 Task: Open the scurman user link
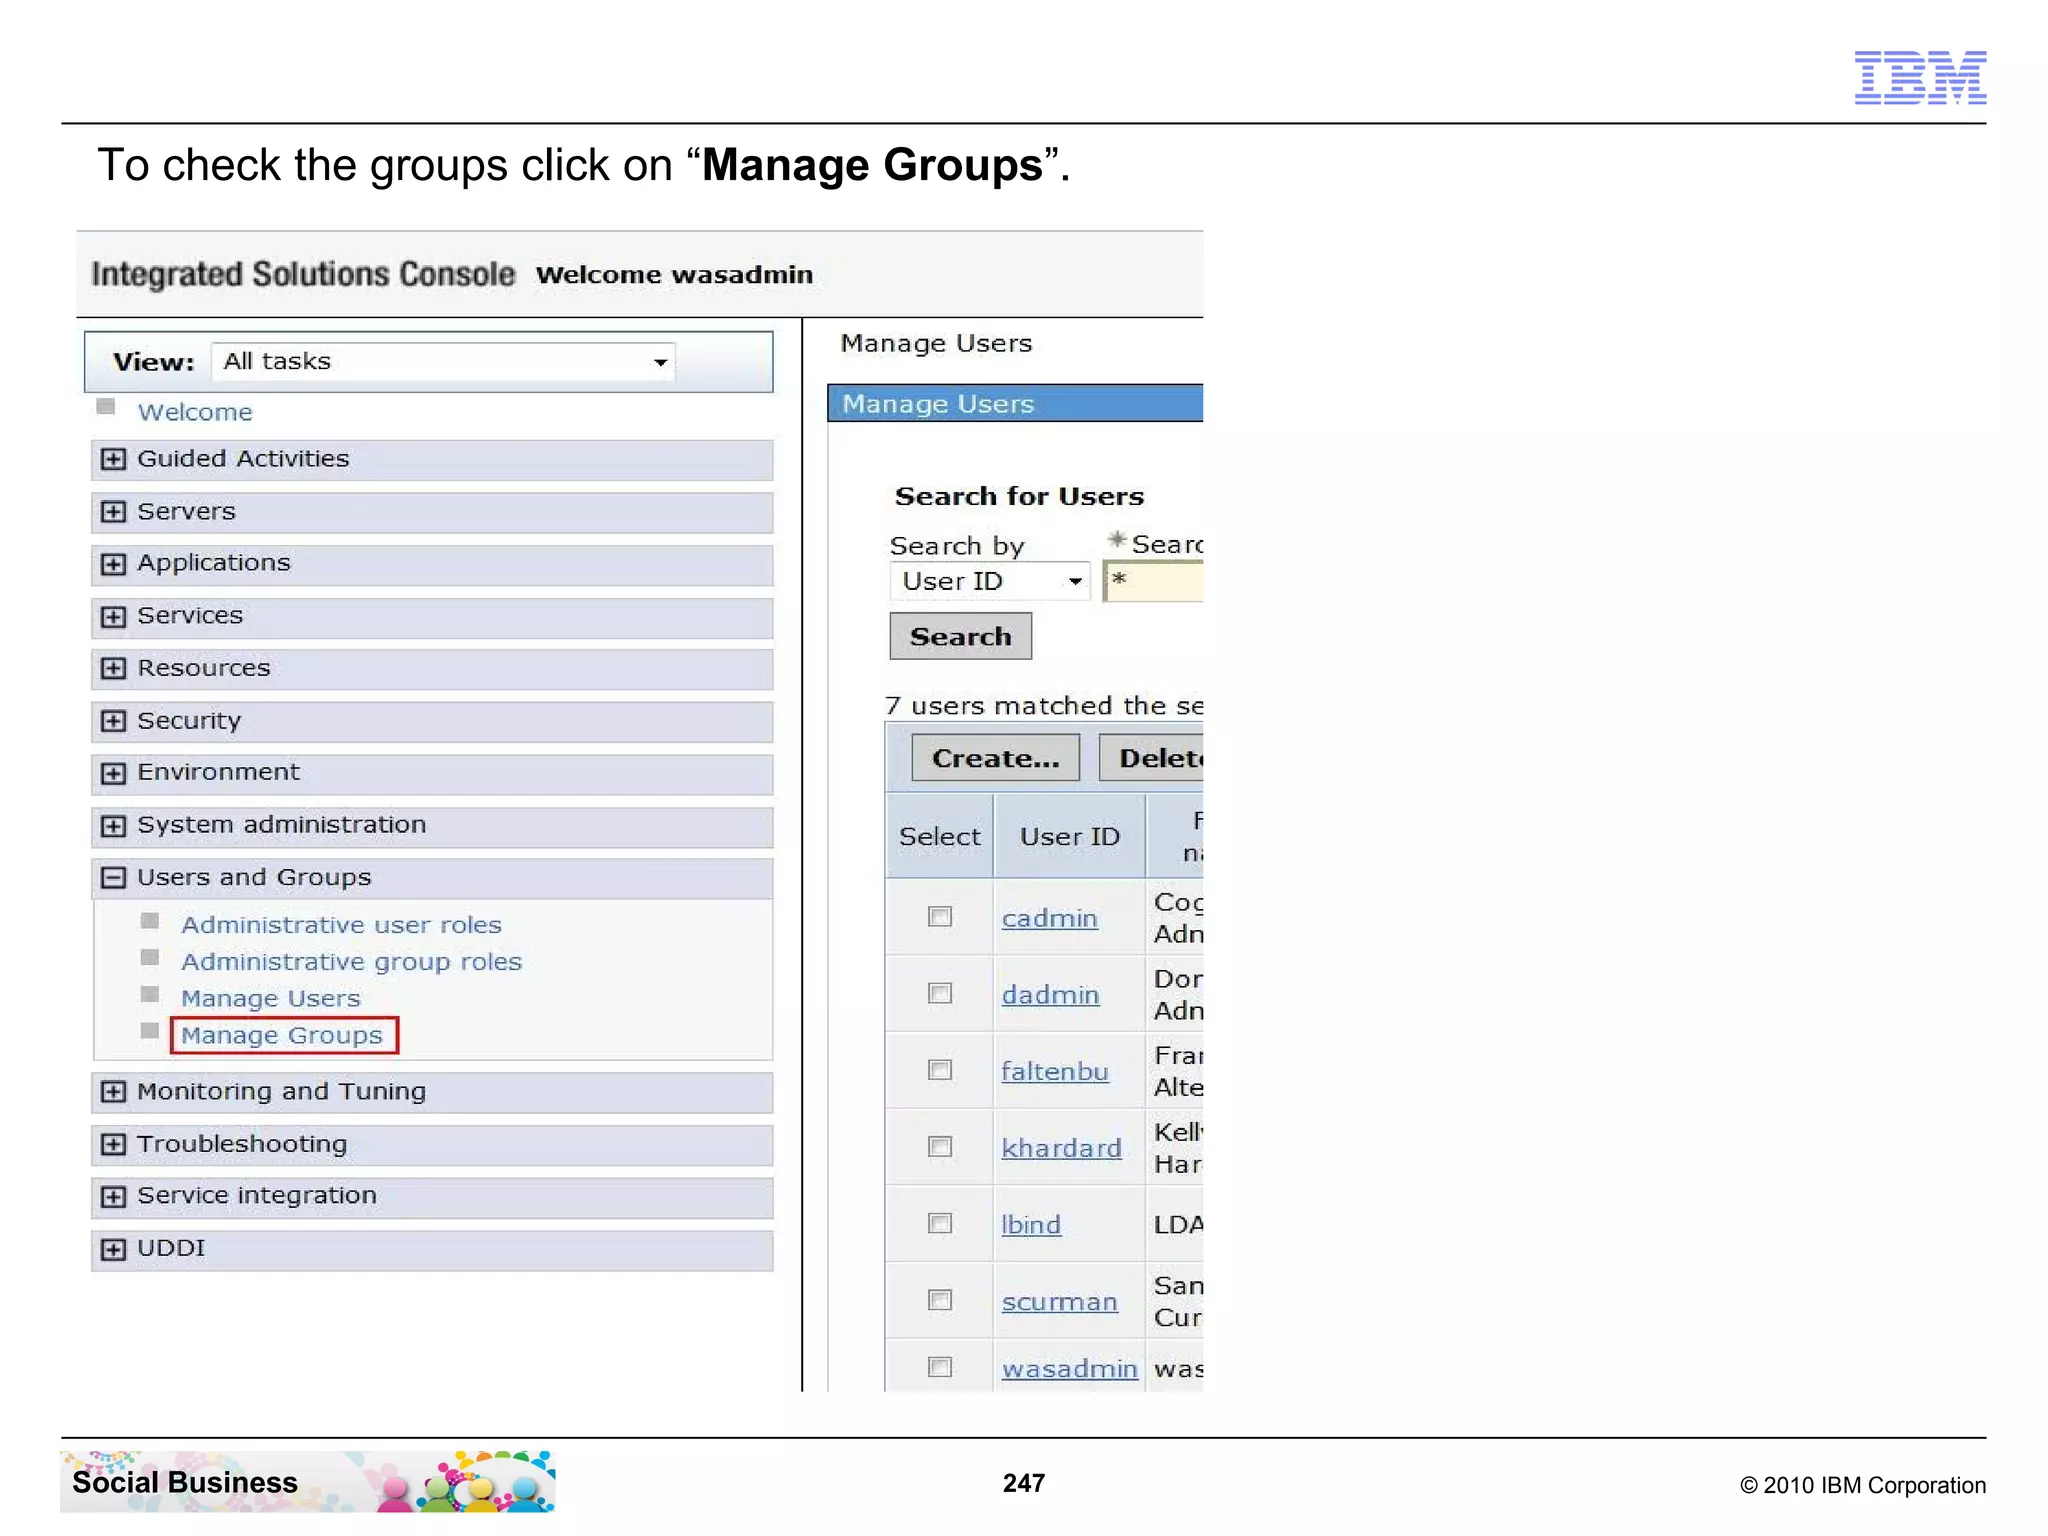click(1059, 1302)
